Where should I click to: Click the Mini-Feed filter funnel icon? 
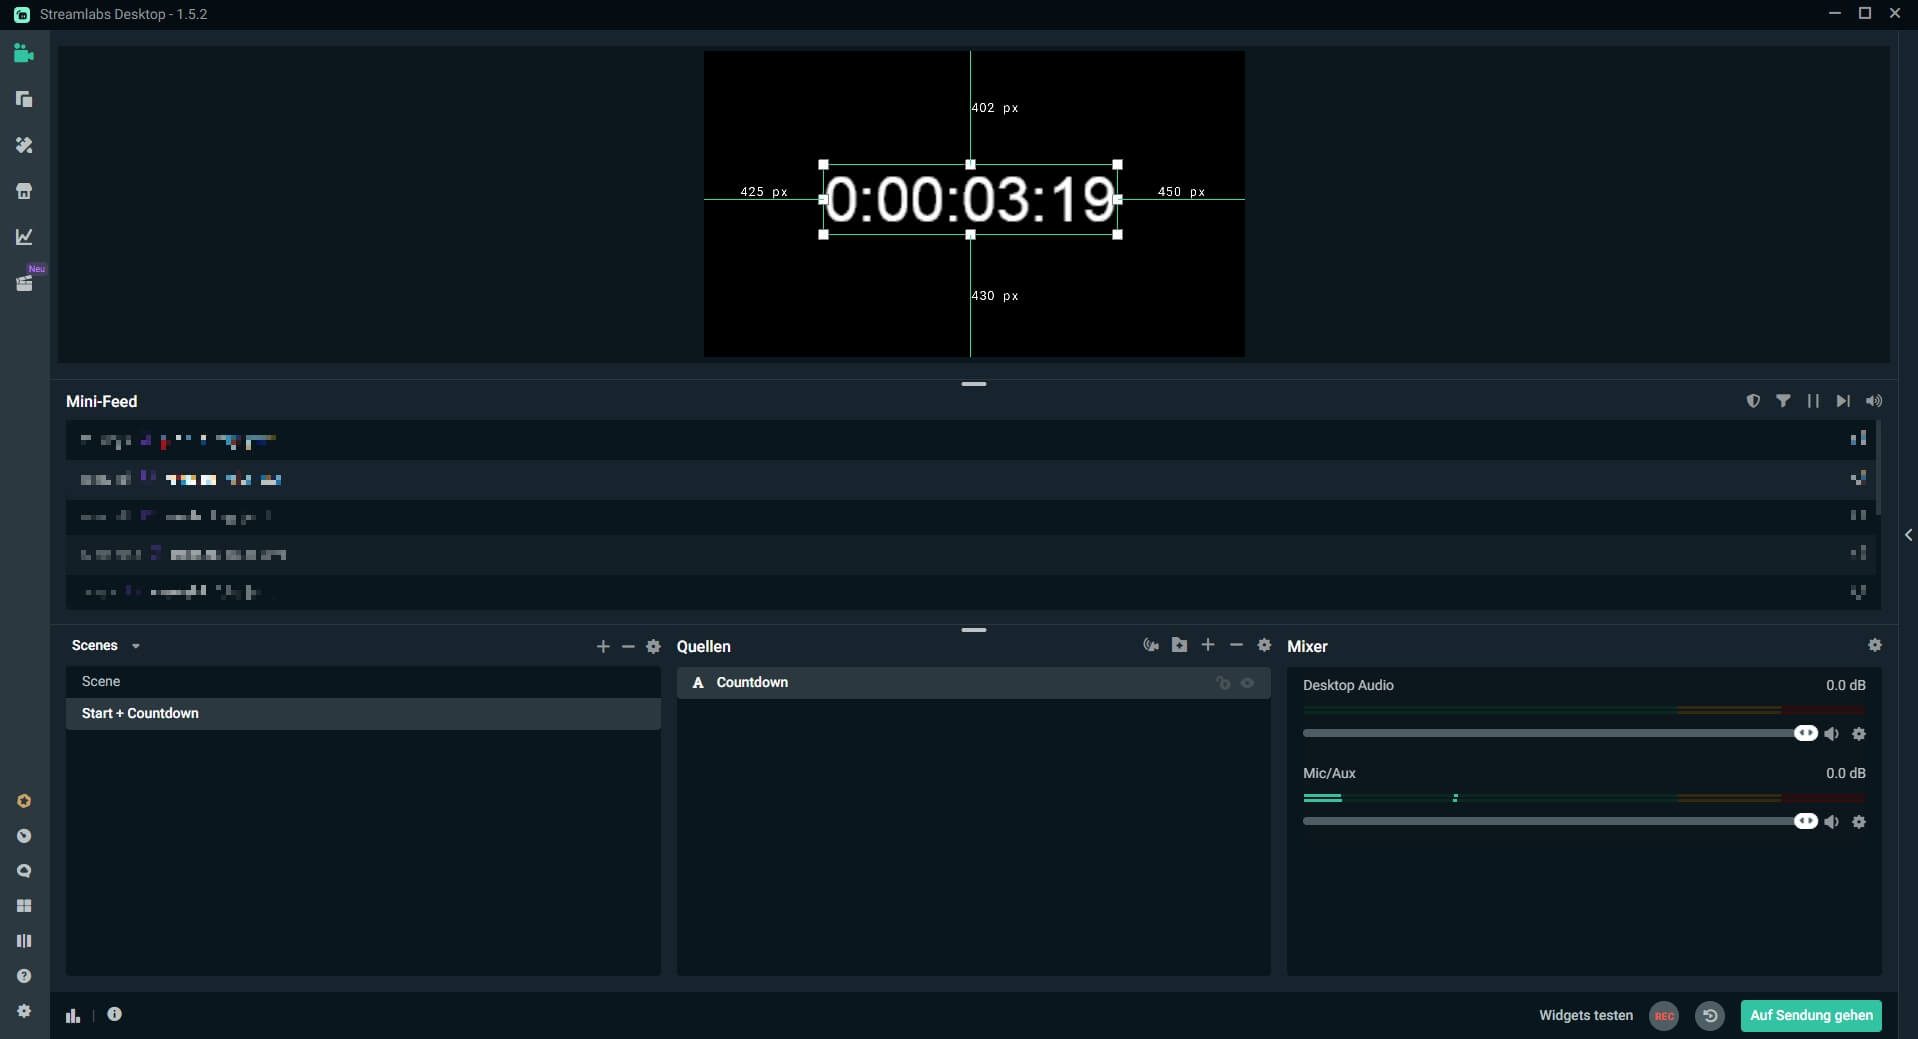(x=1783, y=401)
